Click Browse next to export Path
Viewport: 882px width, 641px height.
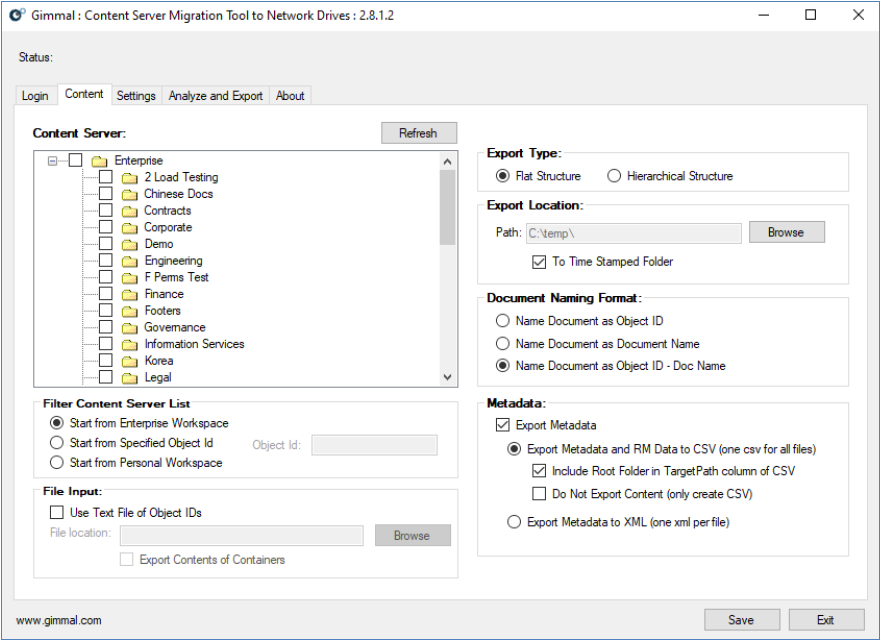(786, 232)
